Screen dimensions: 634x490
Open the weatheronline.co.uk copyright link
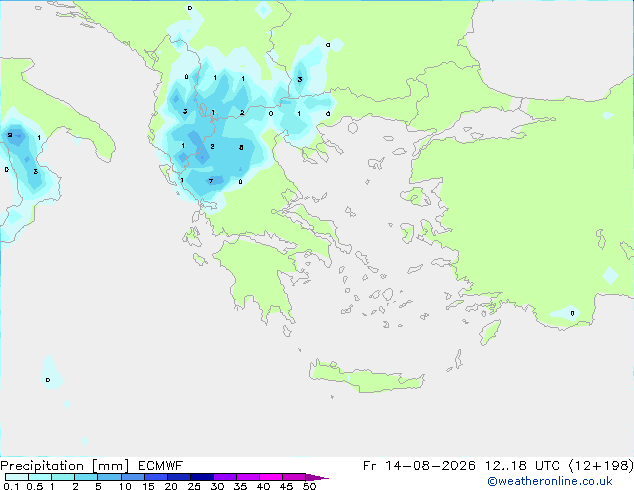click(x=550, y=481)
